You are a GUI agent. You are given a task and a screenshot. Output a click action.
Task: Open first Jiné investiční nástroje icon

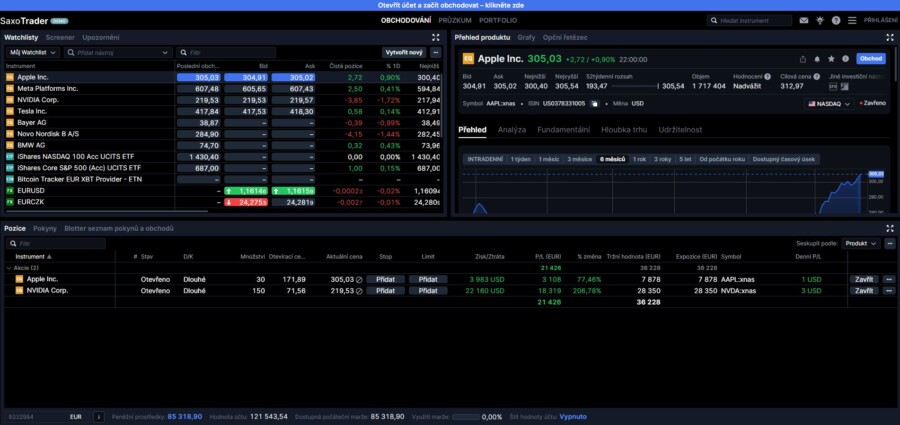click(833, 86)
